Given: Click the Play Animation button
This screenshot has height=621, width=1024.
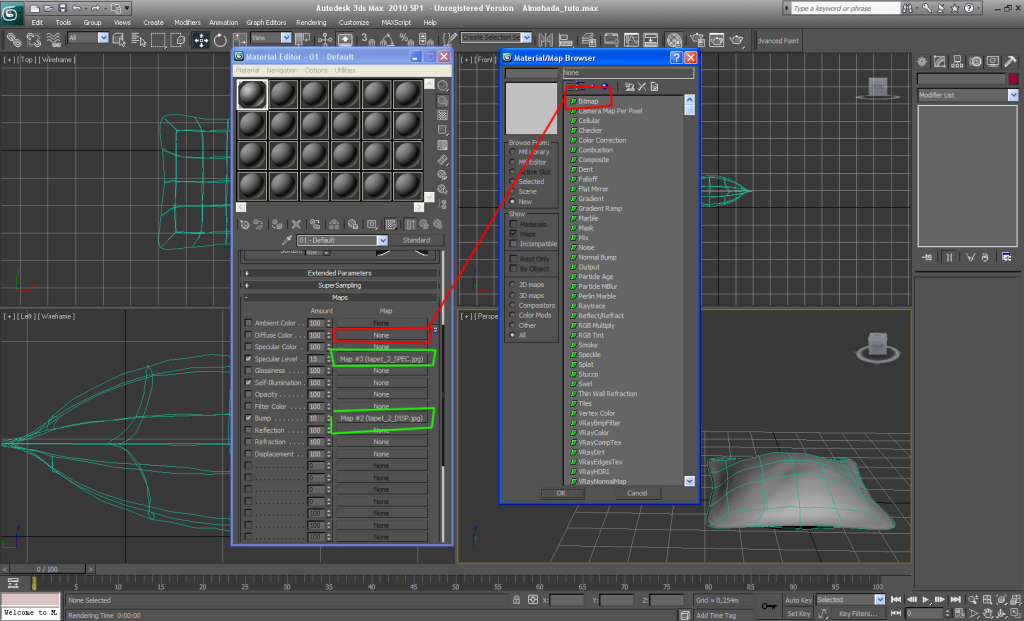Looking at the screenshot, I should coord(926,599).
